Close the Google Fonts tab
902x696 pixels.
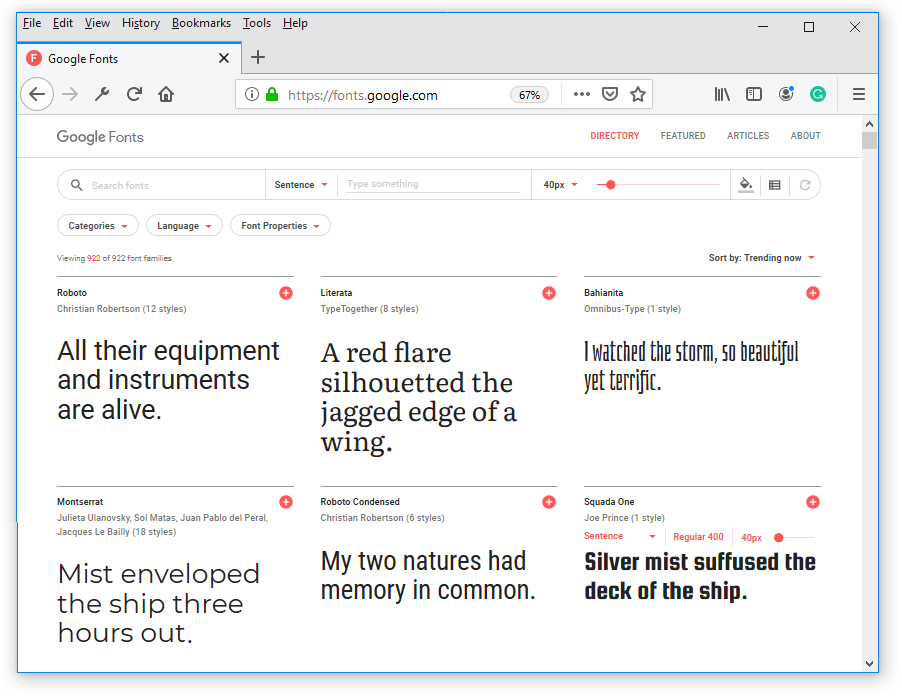coord(224,58)
